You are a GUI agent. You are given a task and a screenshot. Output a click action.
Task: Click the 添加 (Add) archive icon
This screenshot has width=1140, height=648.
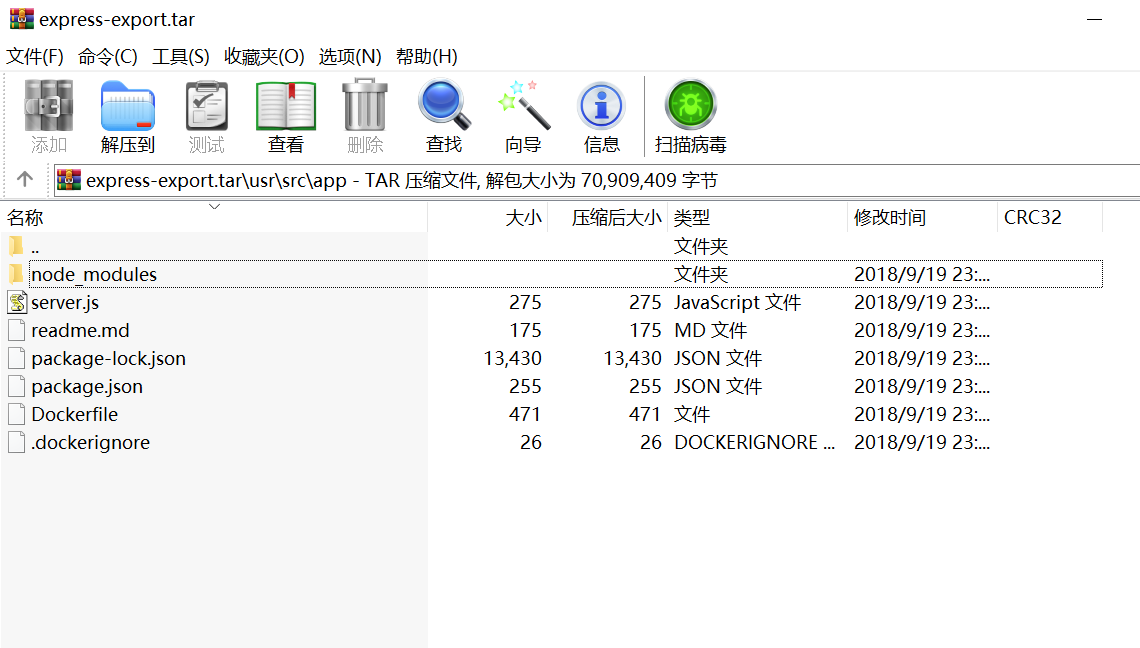coord(49,108)
